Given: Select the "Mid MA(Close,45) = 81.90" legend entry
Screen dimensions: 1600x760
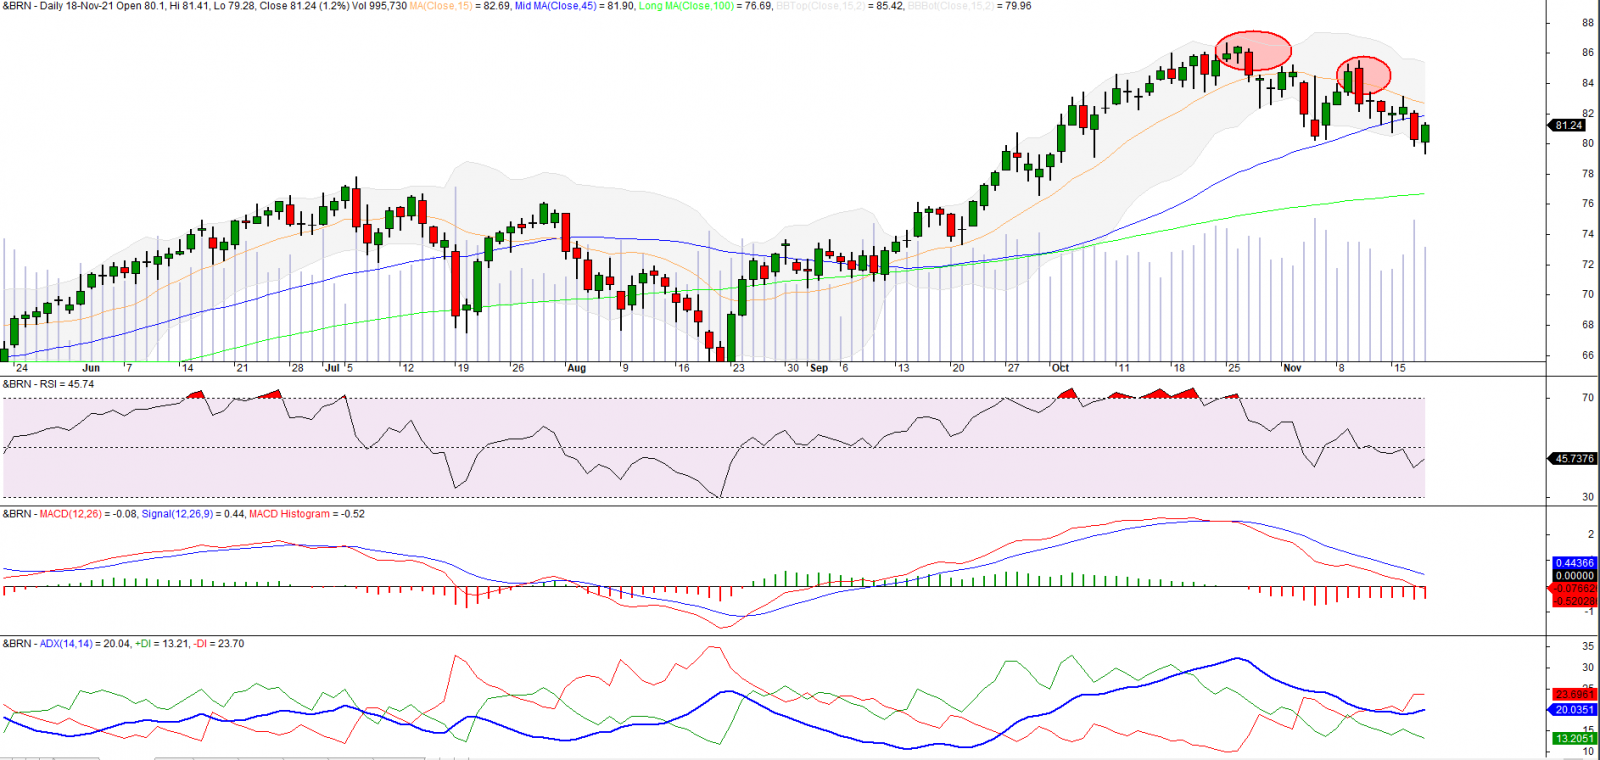Looking at the screenshot, I should [x=575, y=6].
